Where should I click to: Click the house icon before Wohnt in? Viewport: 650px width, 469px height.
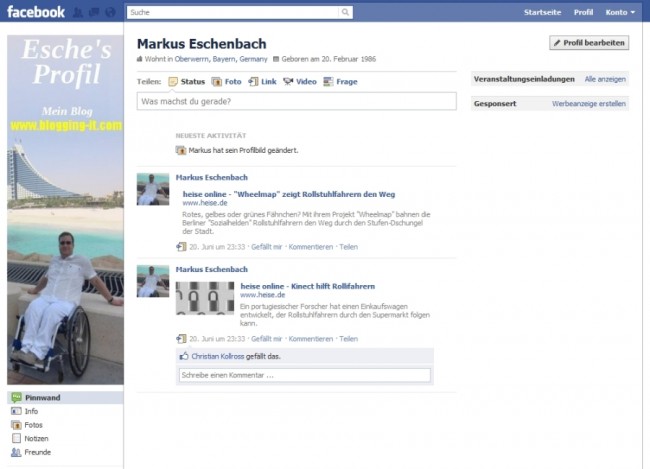coord(140,59)
